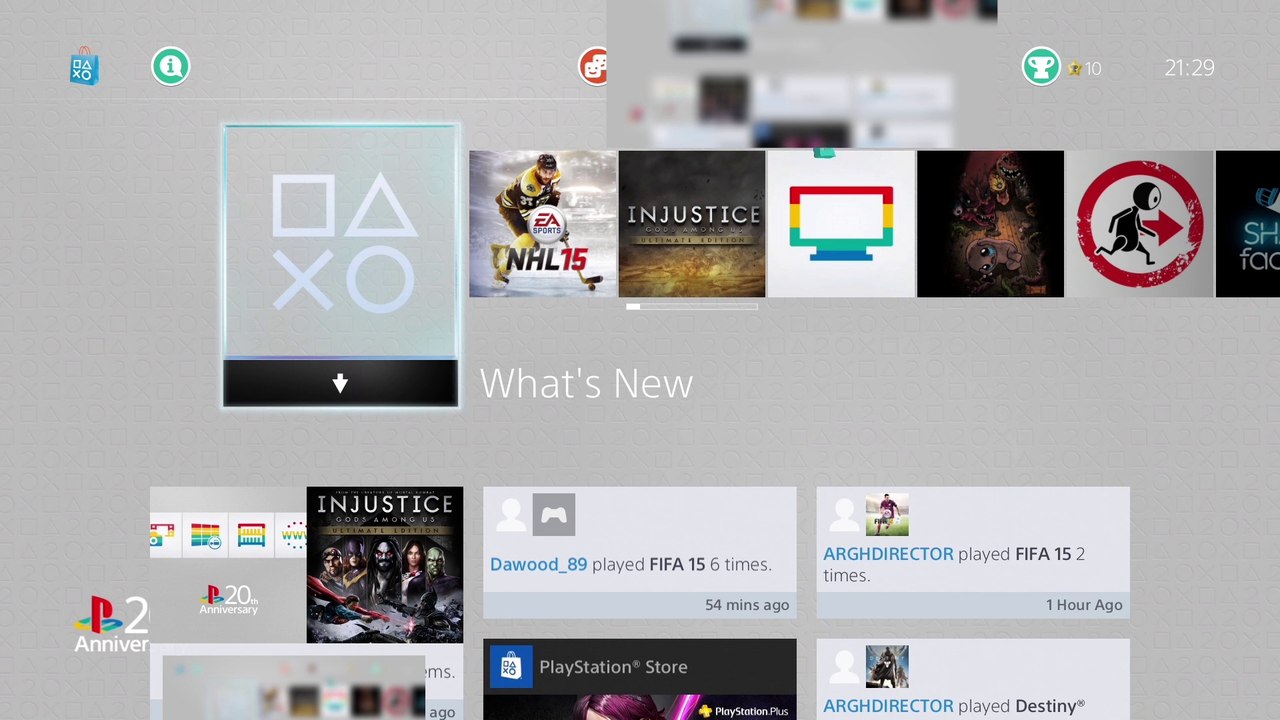Click the controller icon in Dawood_89's post
Screen dimensions: 1280x720
pos(554,515)
